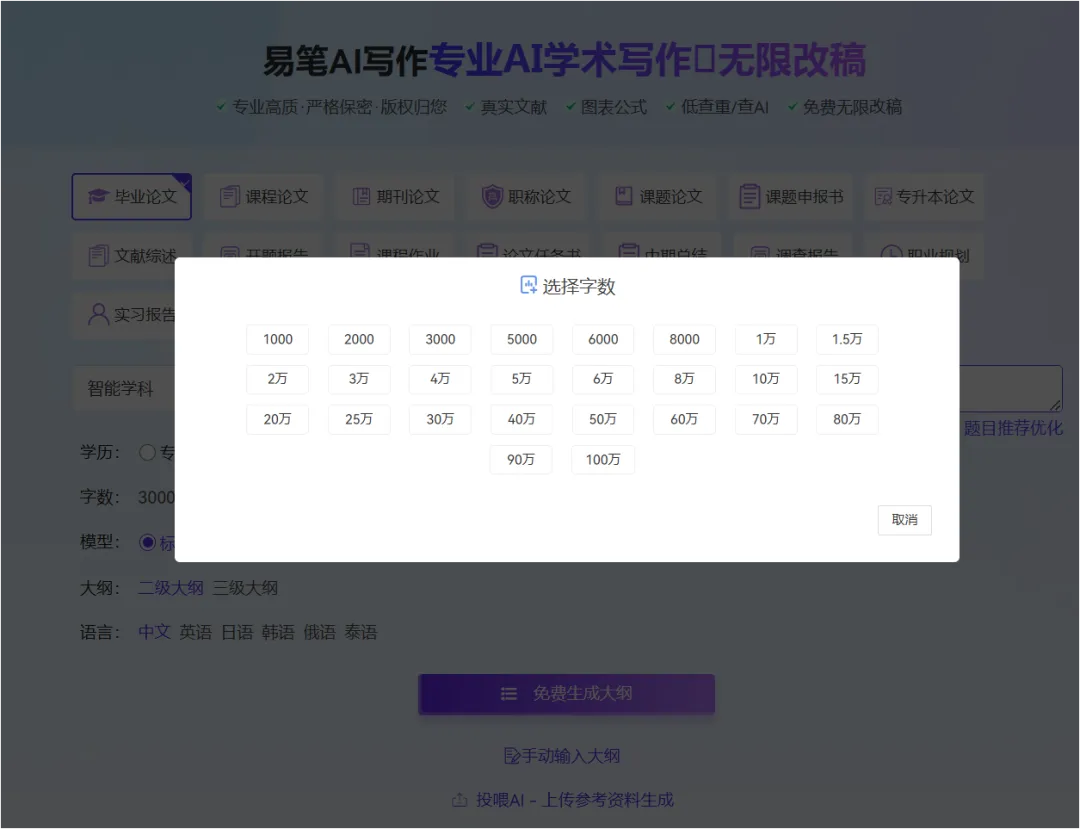The height and width of the screenshot is (829, 1080).
Task: Click the 智能学科 input field
Action: (x=124, y=388)
